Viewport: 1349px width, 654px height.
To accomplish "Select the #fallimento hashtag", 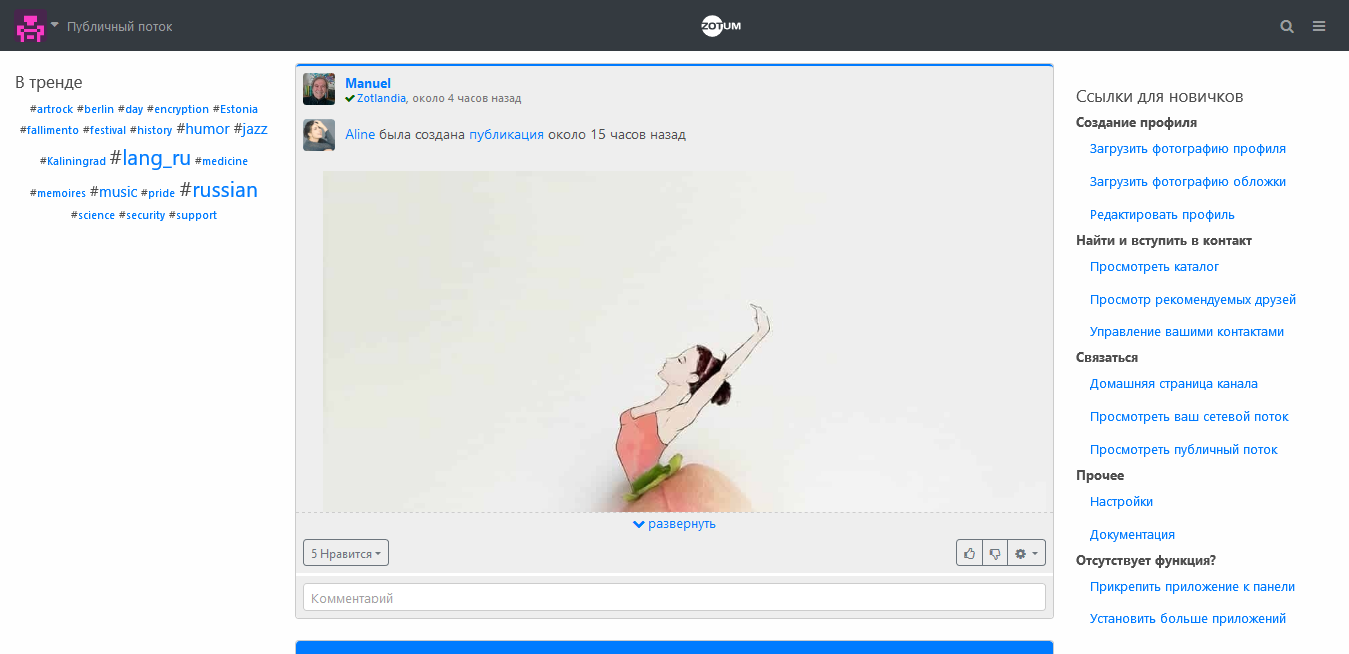I will click(x=50, y=130).
